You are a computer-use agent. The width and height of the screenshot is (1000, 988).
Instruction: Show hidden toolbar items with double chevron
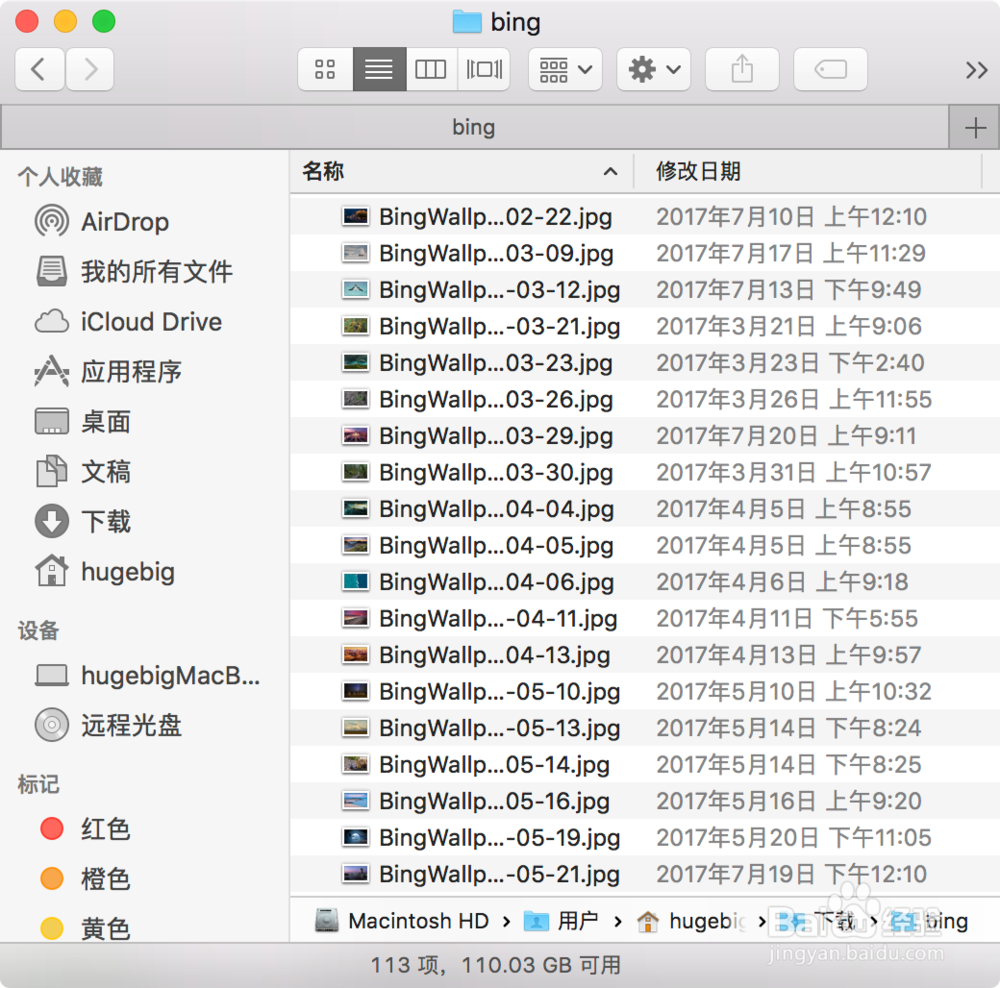pyautogui.click(x=976, y=70)
